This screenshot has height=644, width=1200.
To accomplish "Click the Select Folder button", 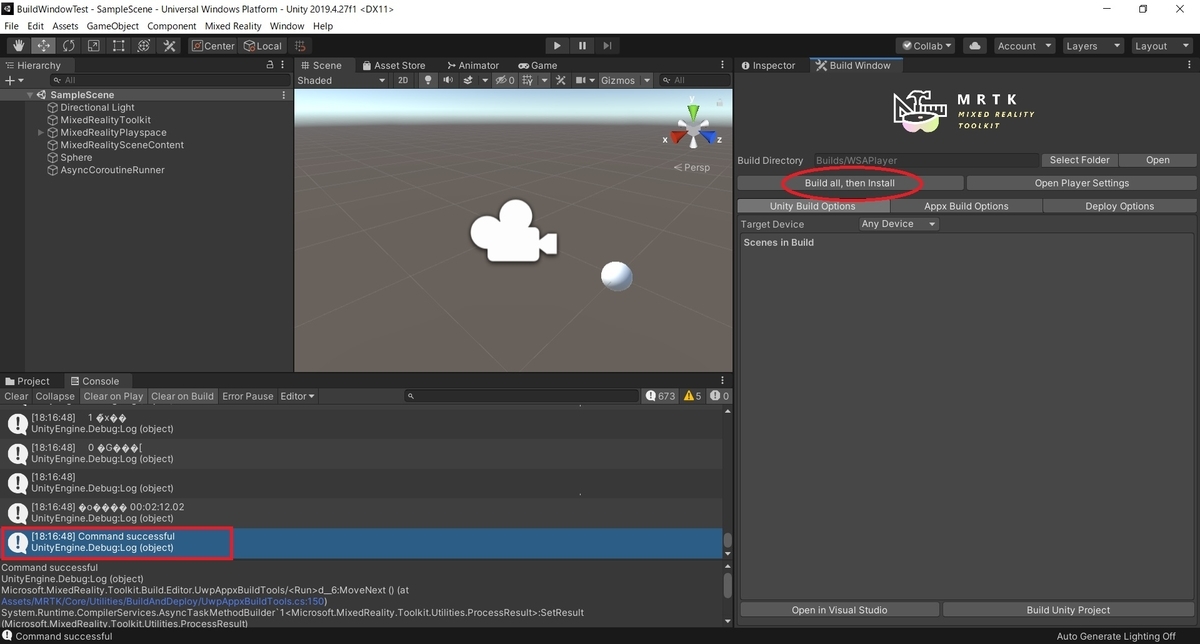I will (1079, 160).
